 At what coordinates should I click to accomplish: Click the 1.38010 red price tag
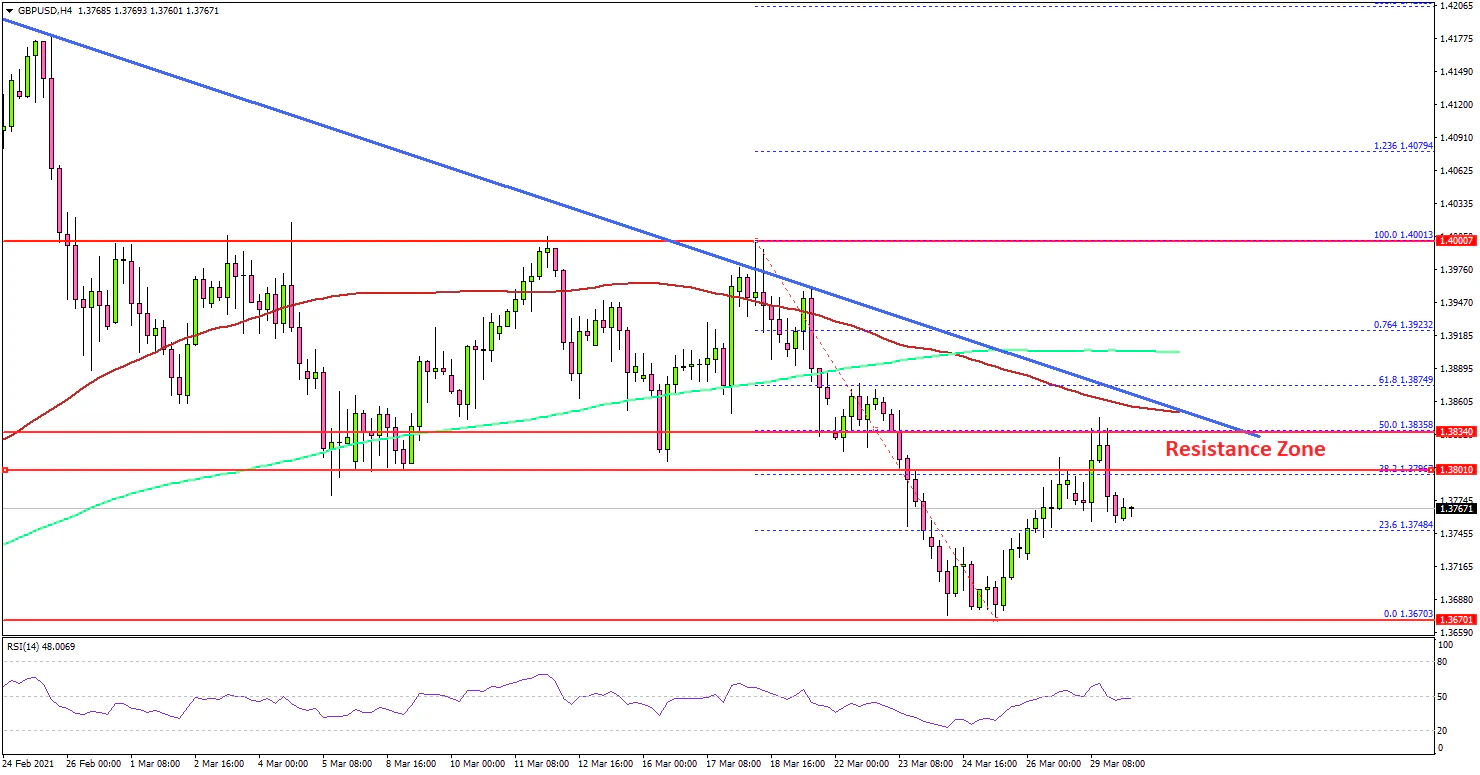1456,470
